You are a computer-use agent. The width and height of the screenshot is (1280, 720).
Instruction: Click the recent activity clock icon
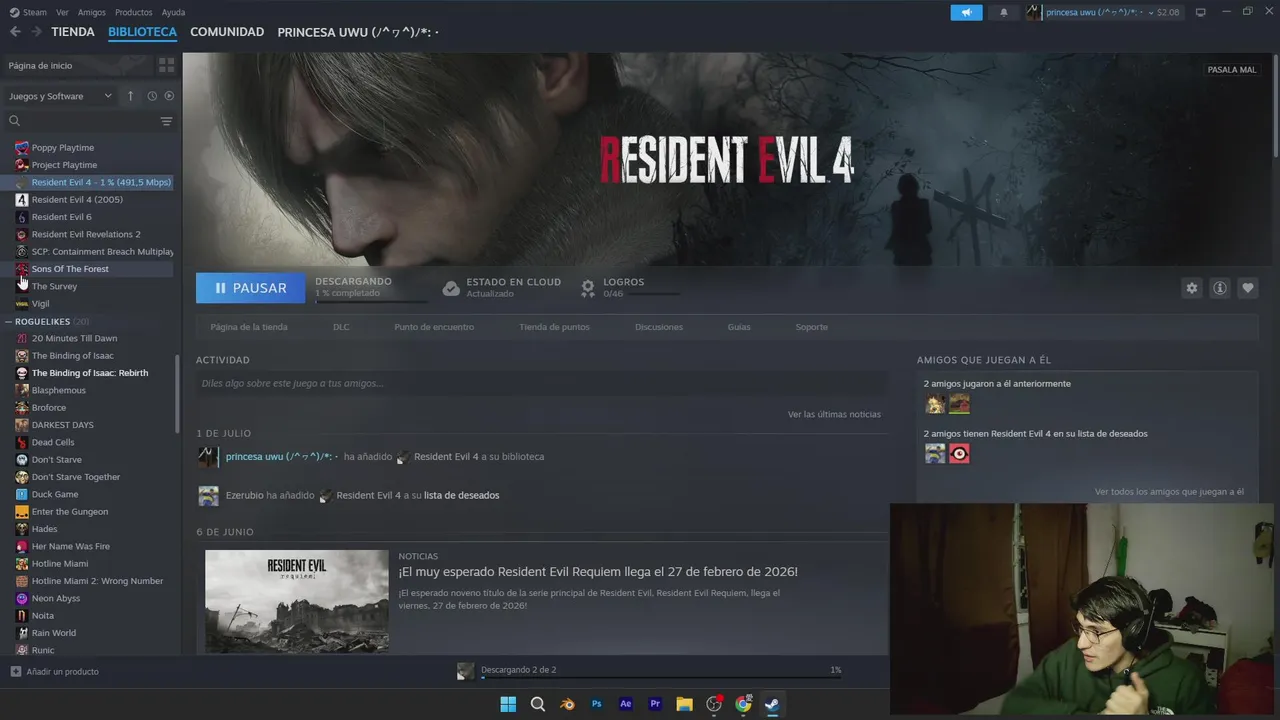pos(152,96)
